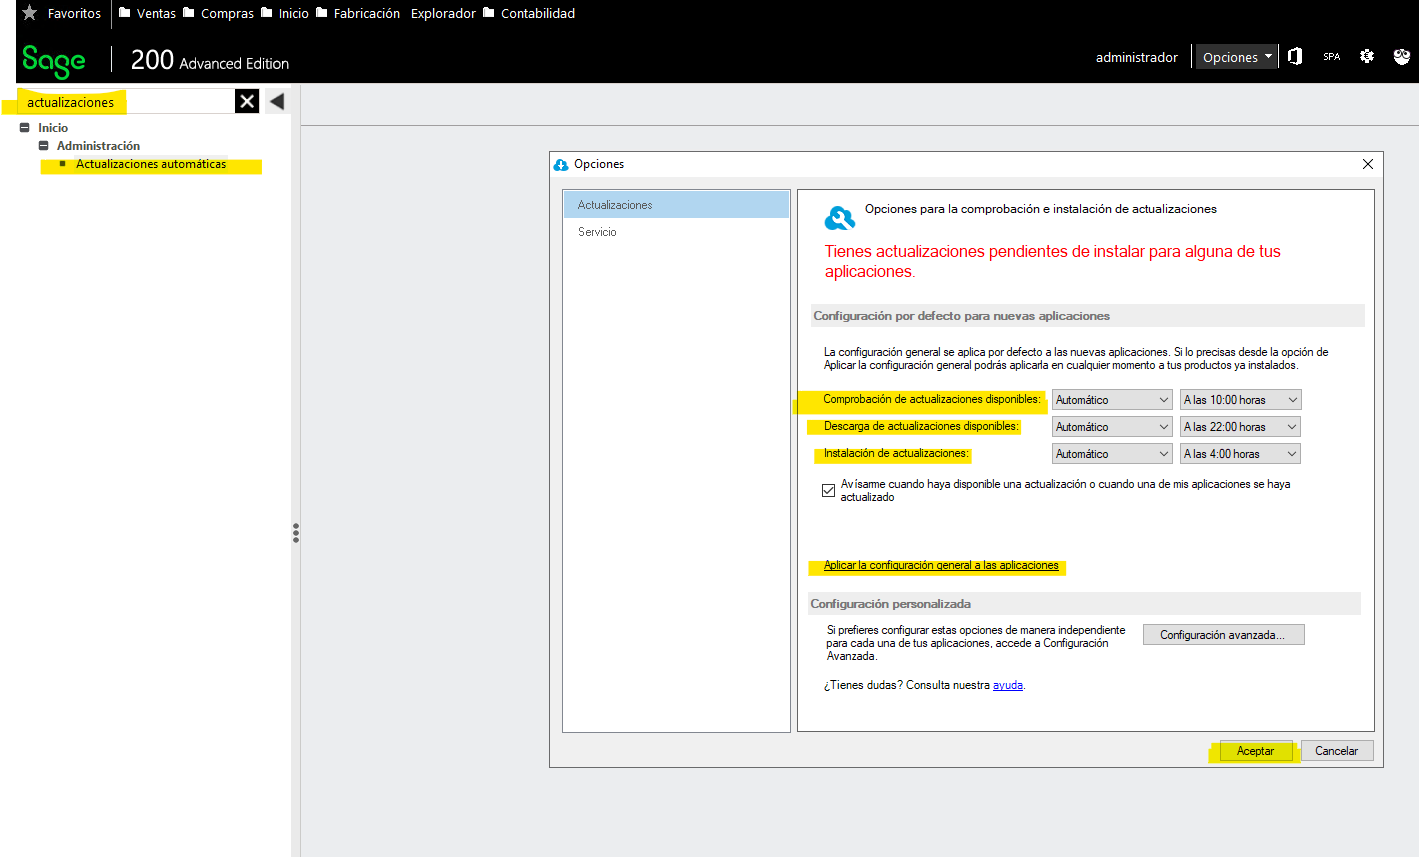Click the Aceptar button
Viewport: 1419px width, 857px height.
click(1255, 751)
